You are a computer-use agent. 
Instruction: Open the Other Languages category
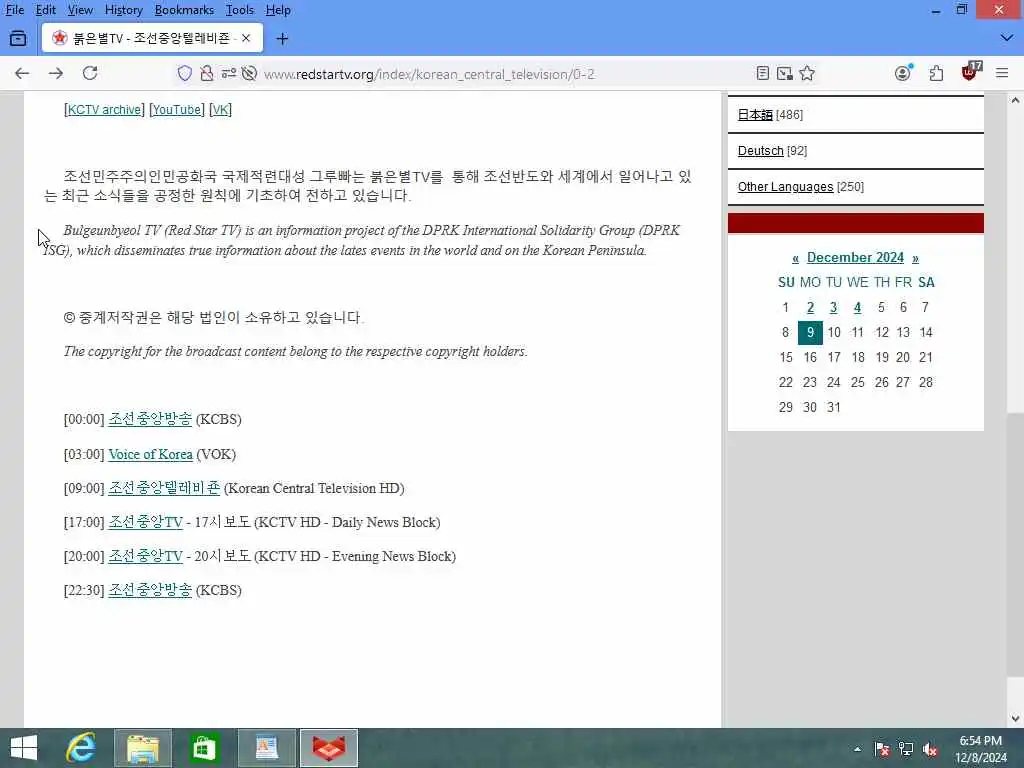(x=786, y=187)
